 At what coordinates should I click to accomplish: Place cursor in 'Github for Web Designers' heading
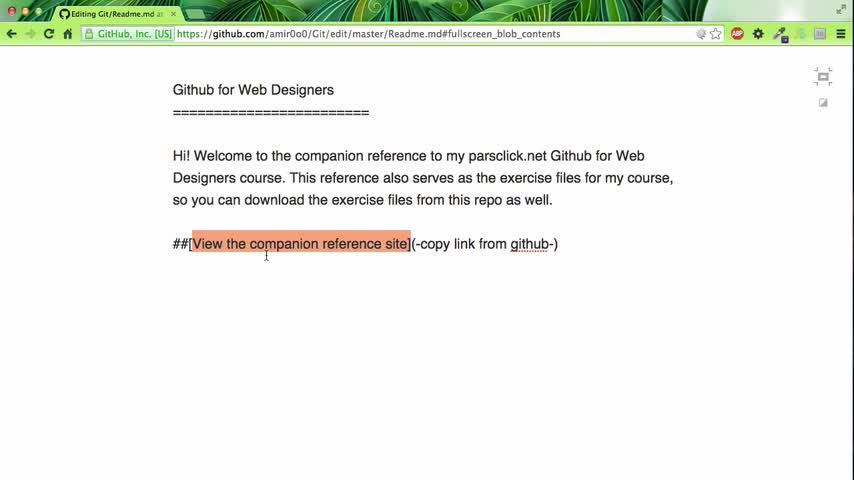pyautogui.click(x=253, y=90)
